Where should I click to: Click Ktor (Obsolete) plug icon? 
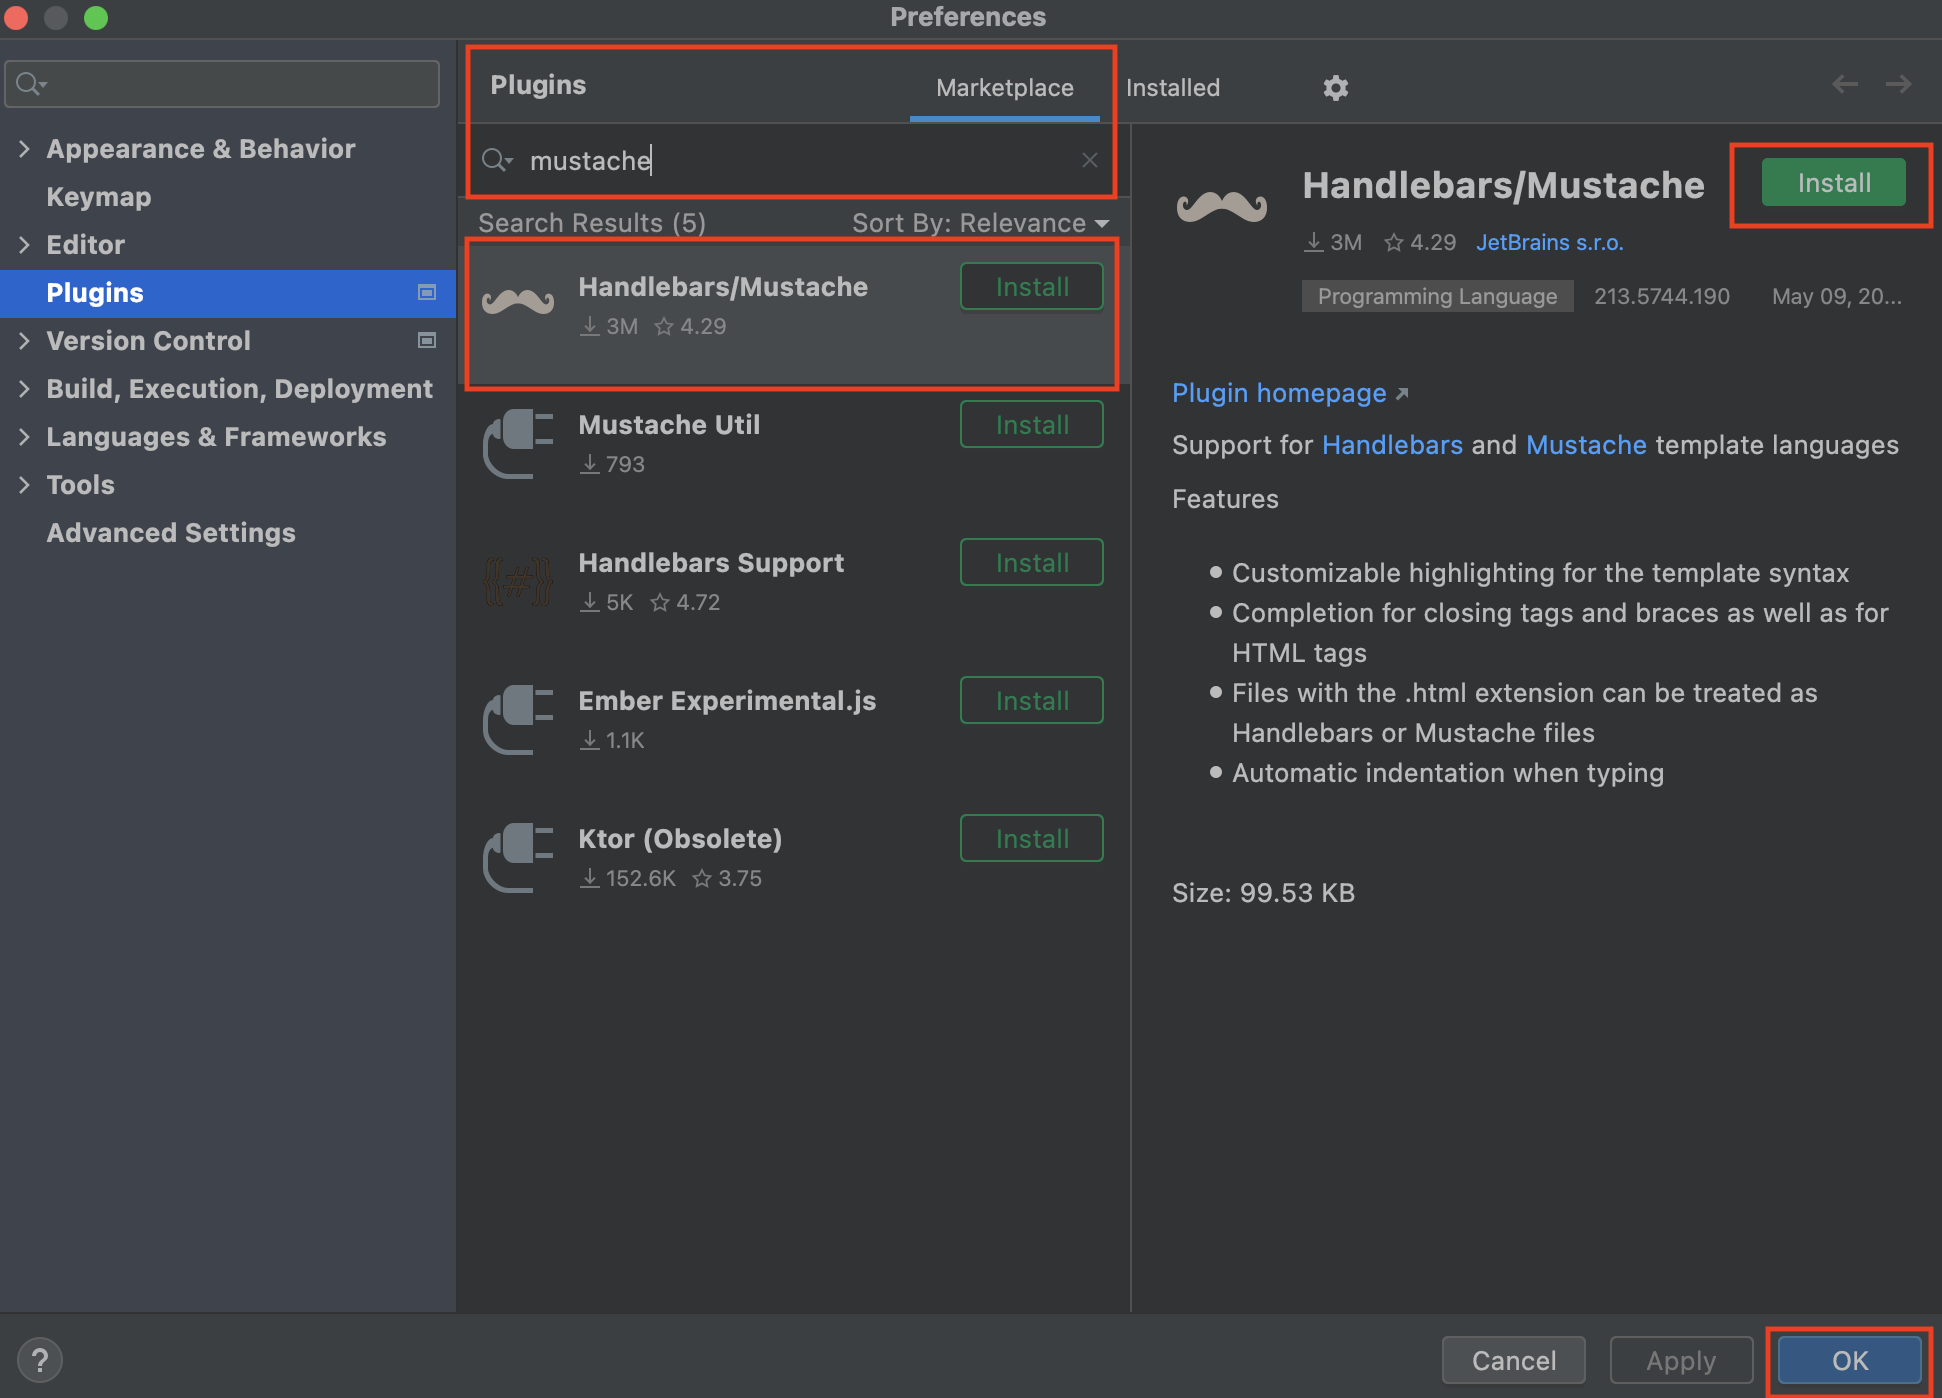(518, 858)
